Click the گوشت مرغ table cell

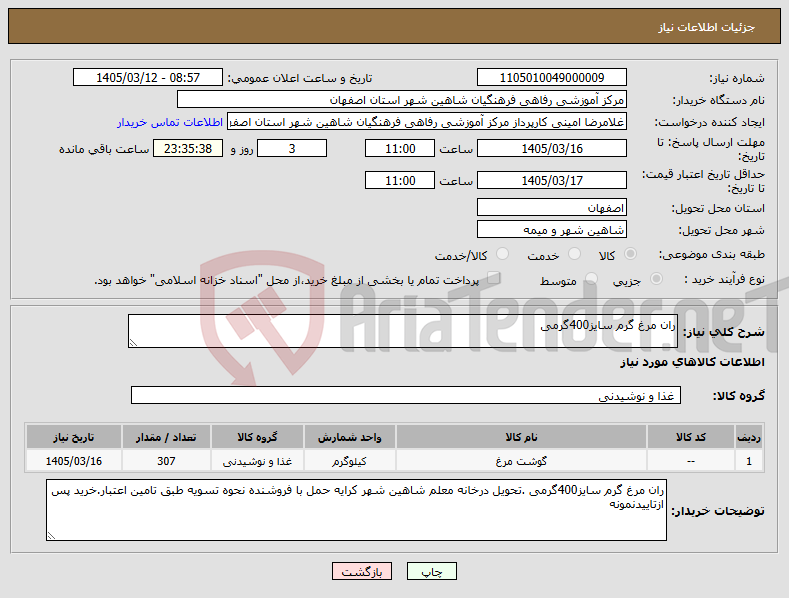[x=521, y=461]
